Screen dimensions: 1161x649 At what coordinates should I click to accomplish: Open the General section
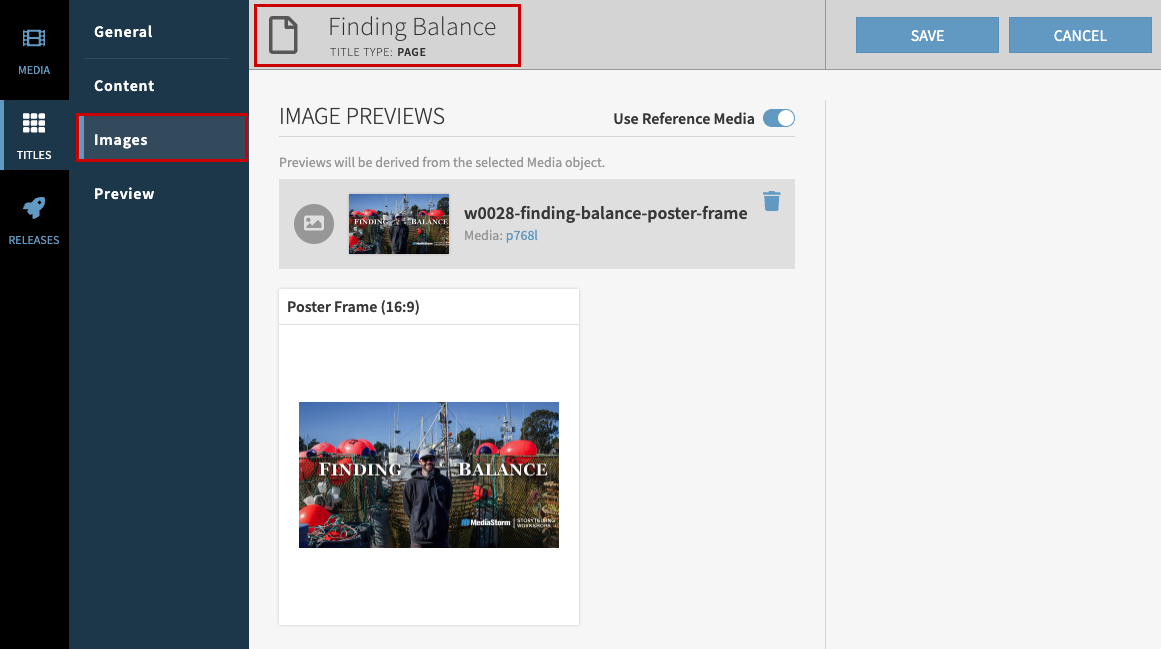click(123, 32)
